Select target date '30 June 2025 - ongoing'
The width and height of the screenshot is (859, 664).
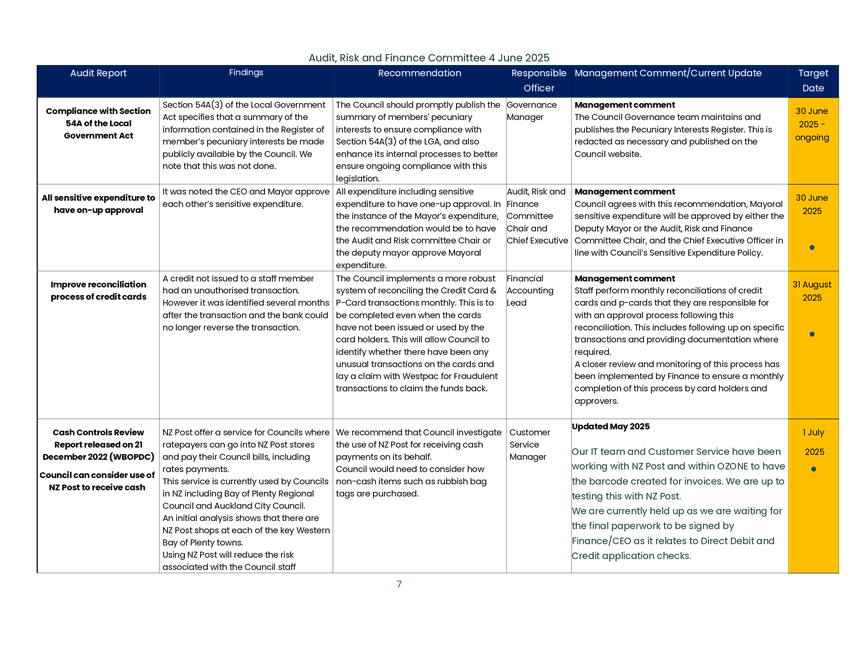pos(812,124)
